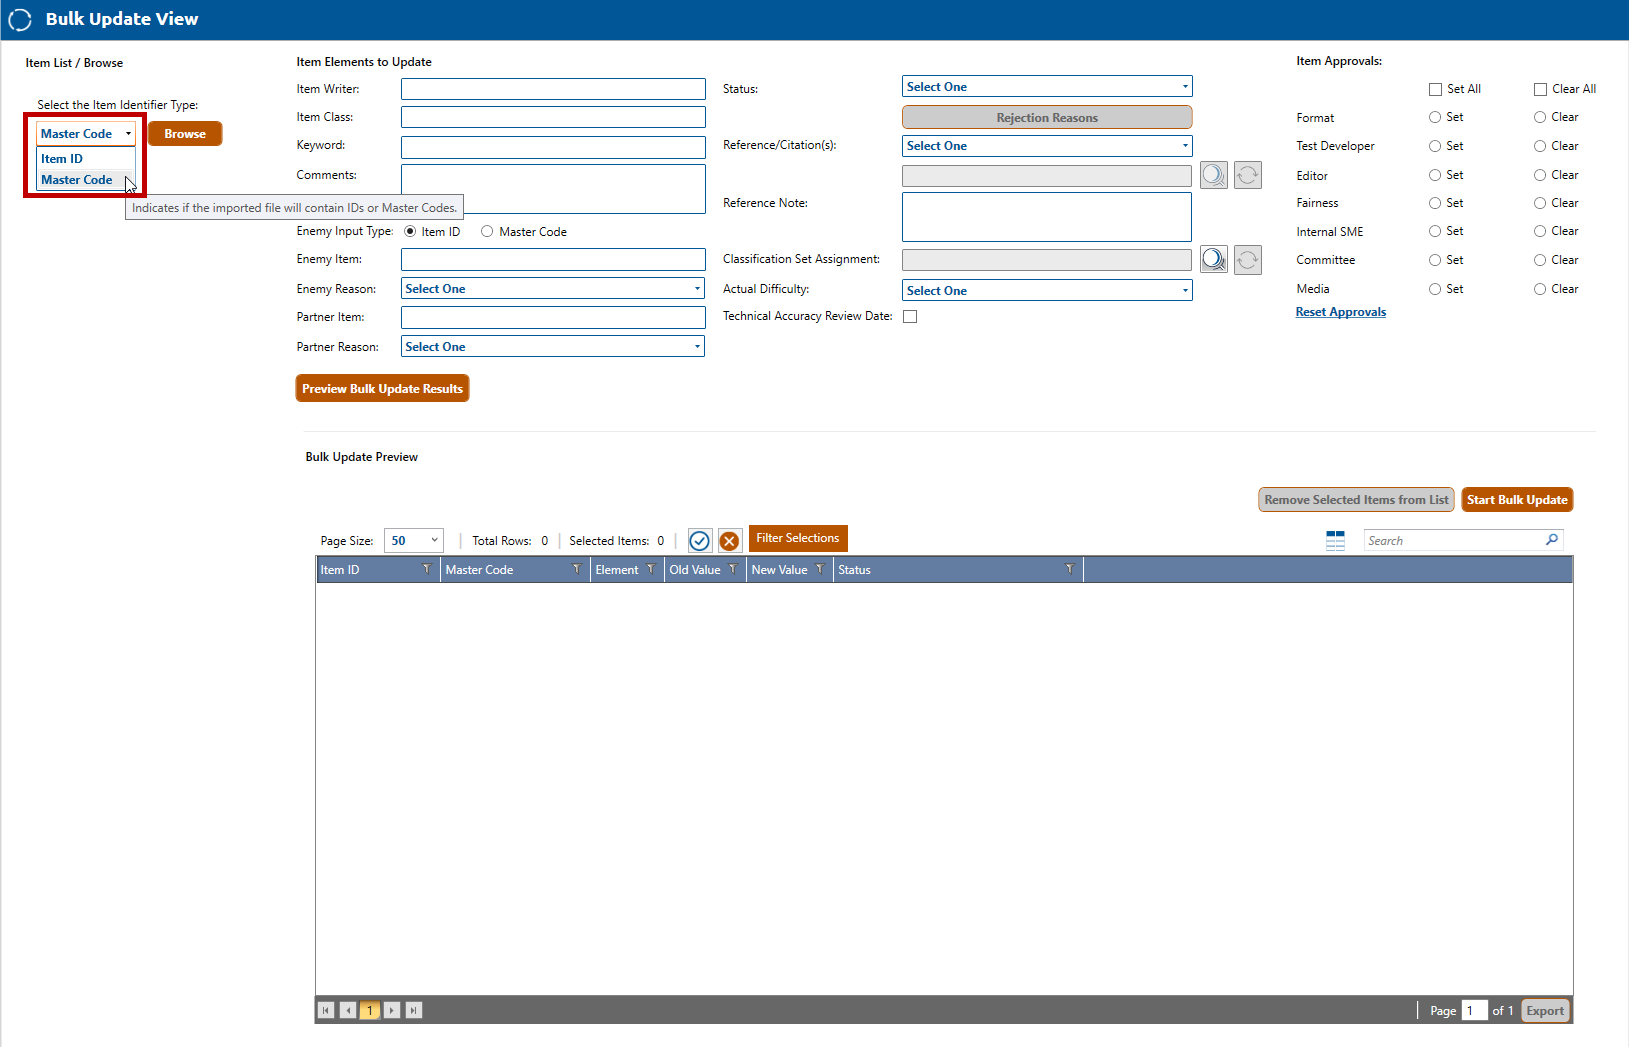Click Preview Bulk Update Results button
The height and width of the screenshot is (1047, 1629).
coord(382,389)
